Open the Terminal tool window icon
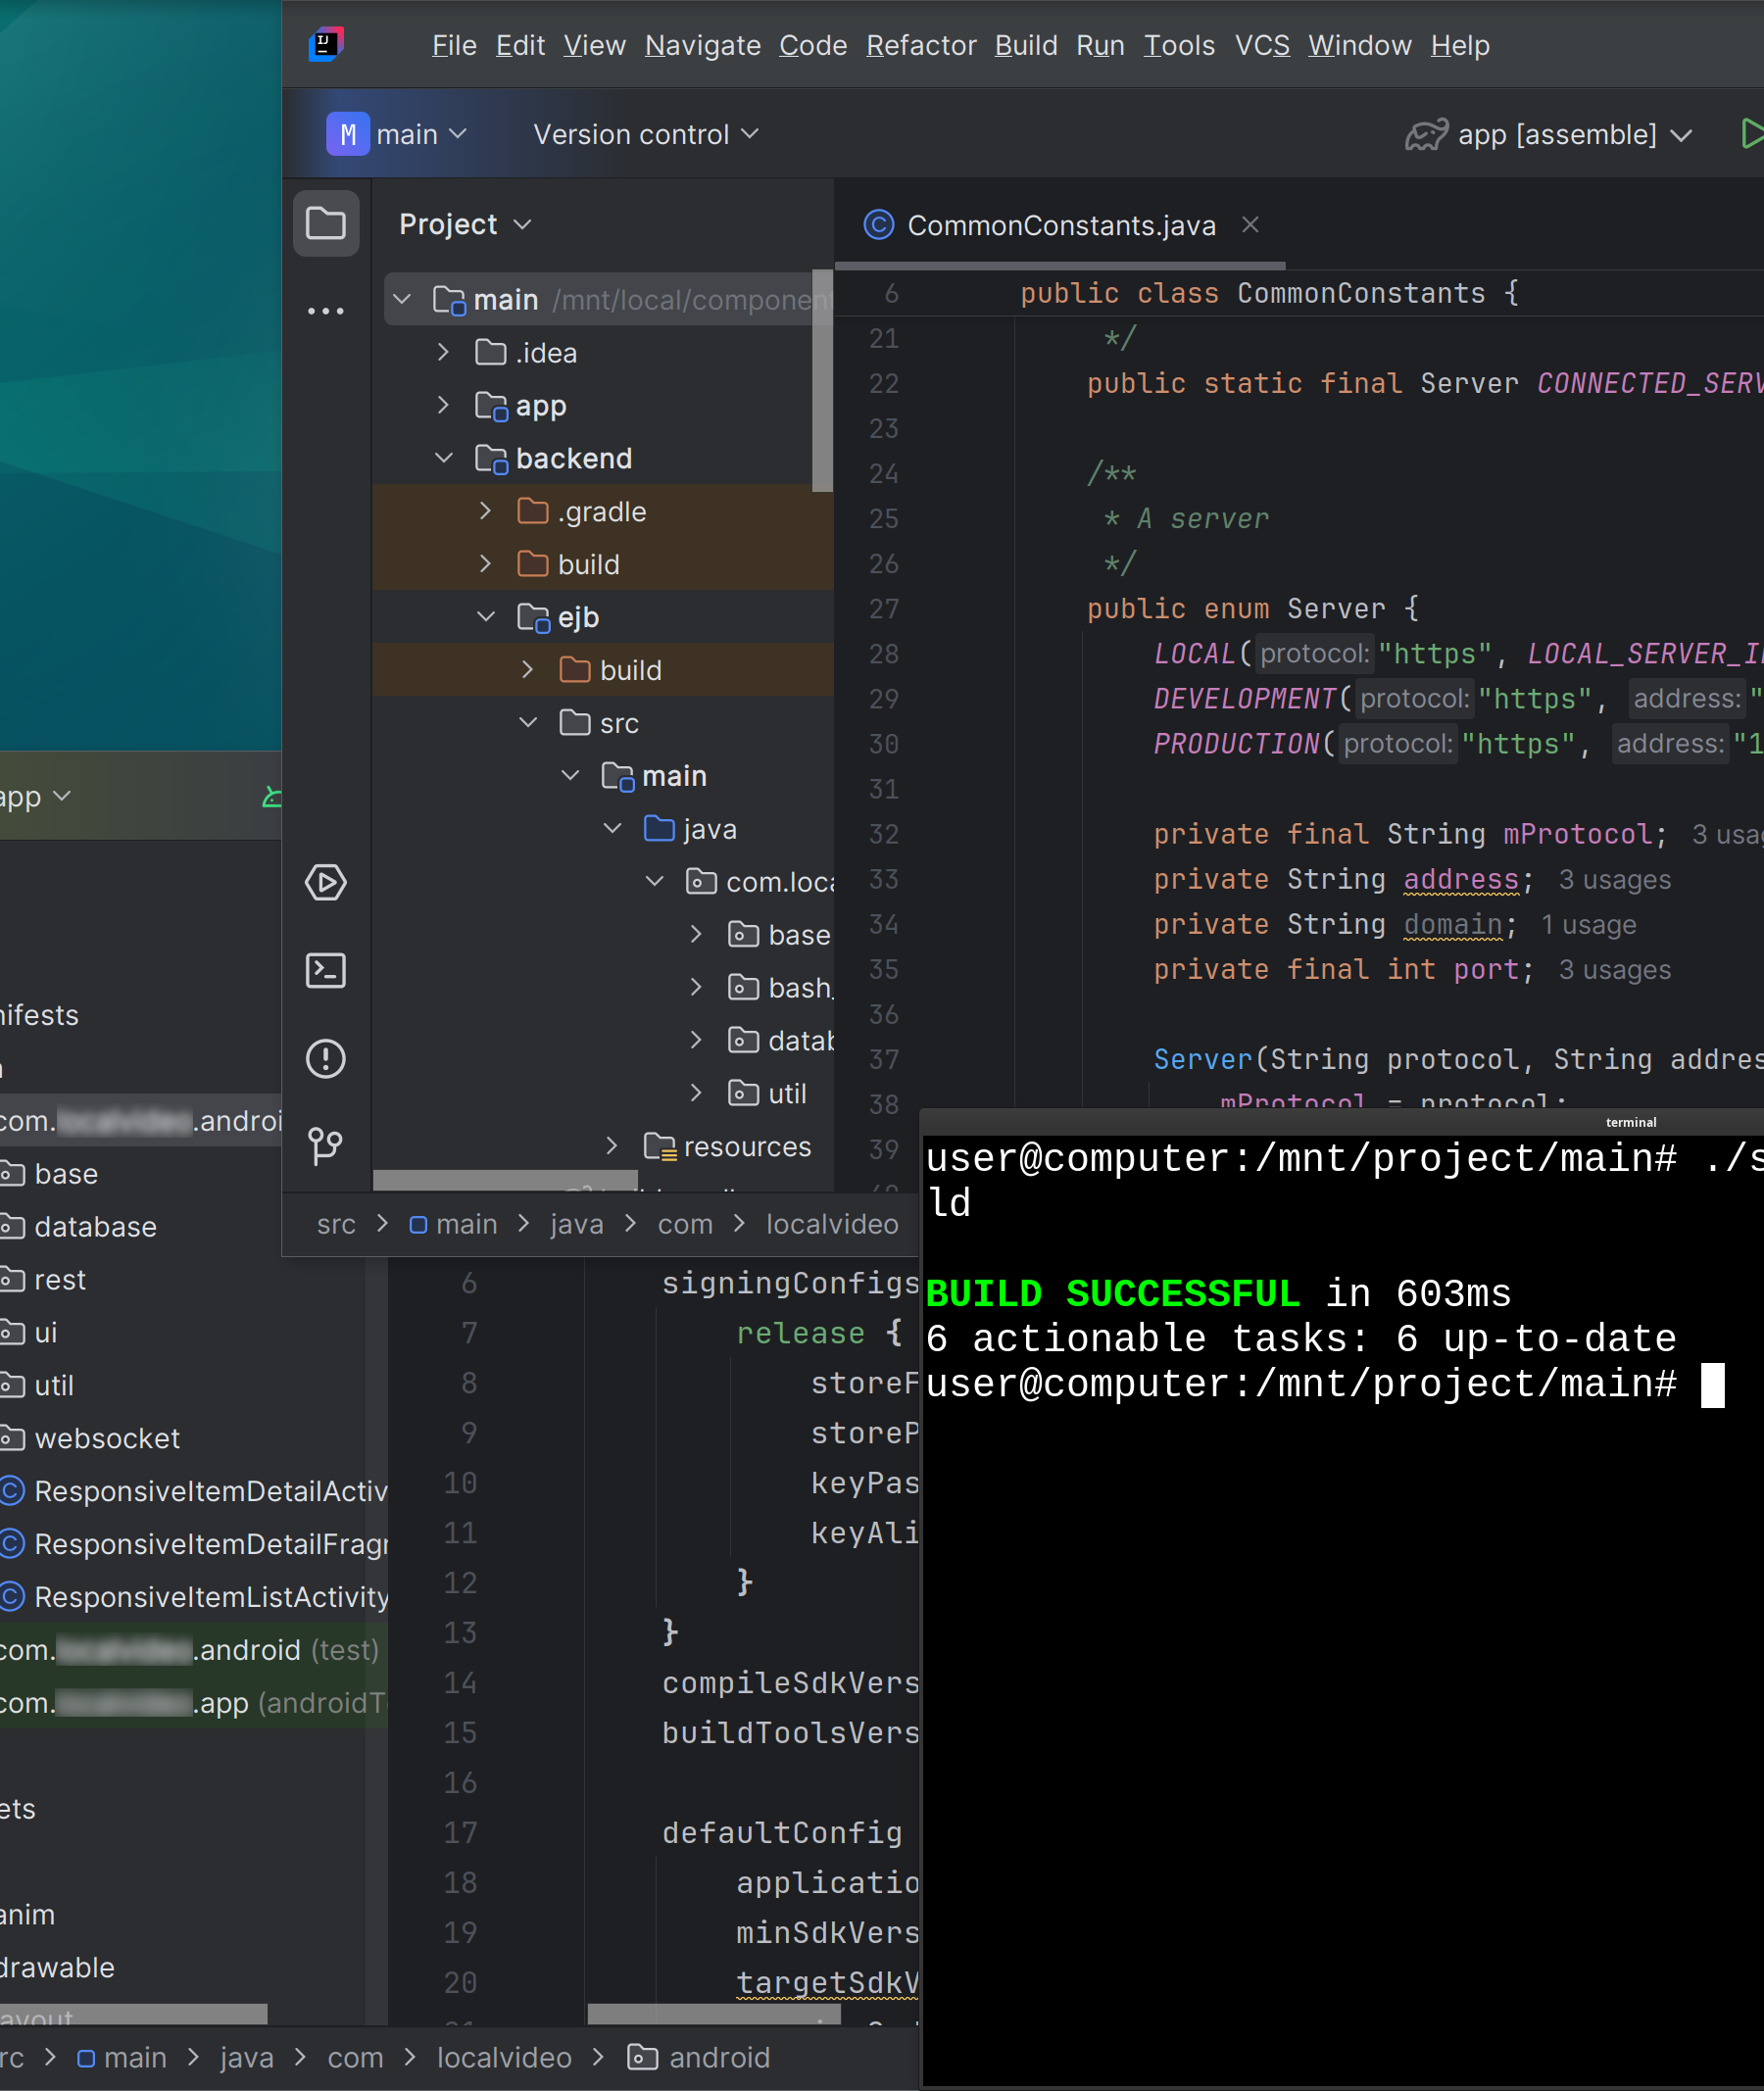1764x2091 pixels. tap(325, 970)
